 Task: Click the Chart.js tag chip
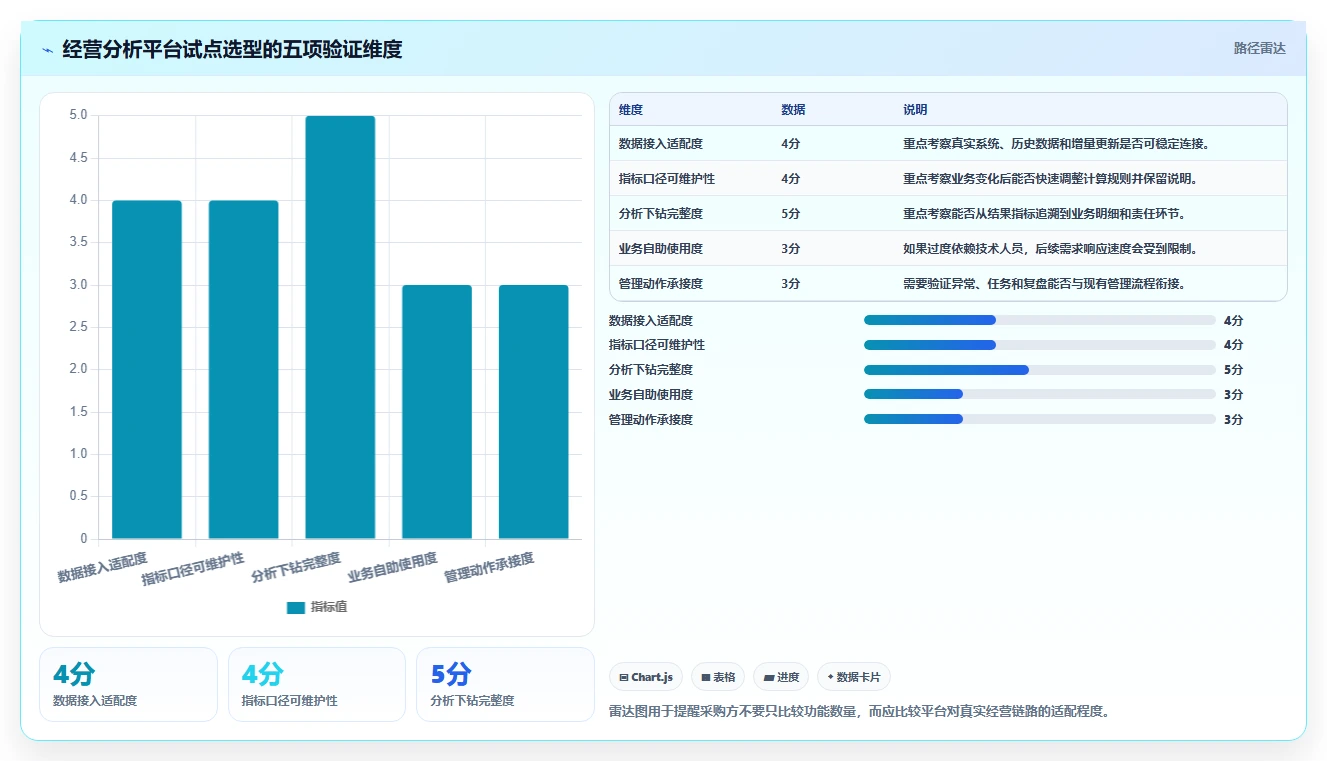[x=646, y=677]
